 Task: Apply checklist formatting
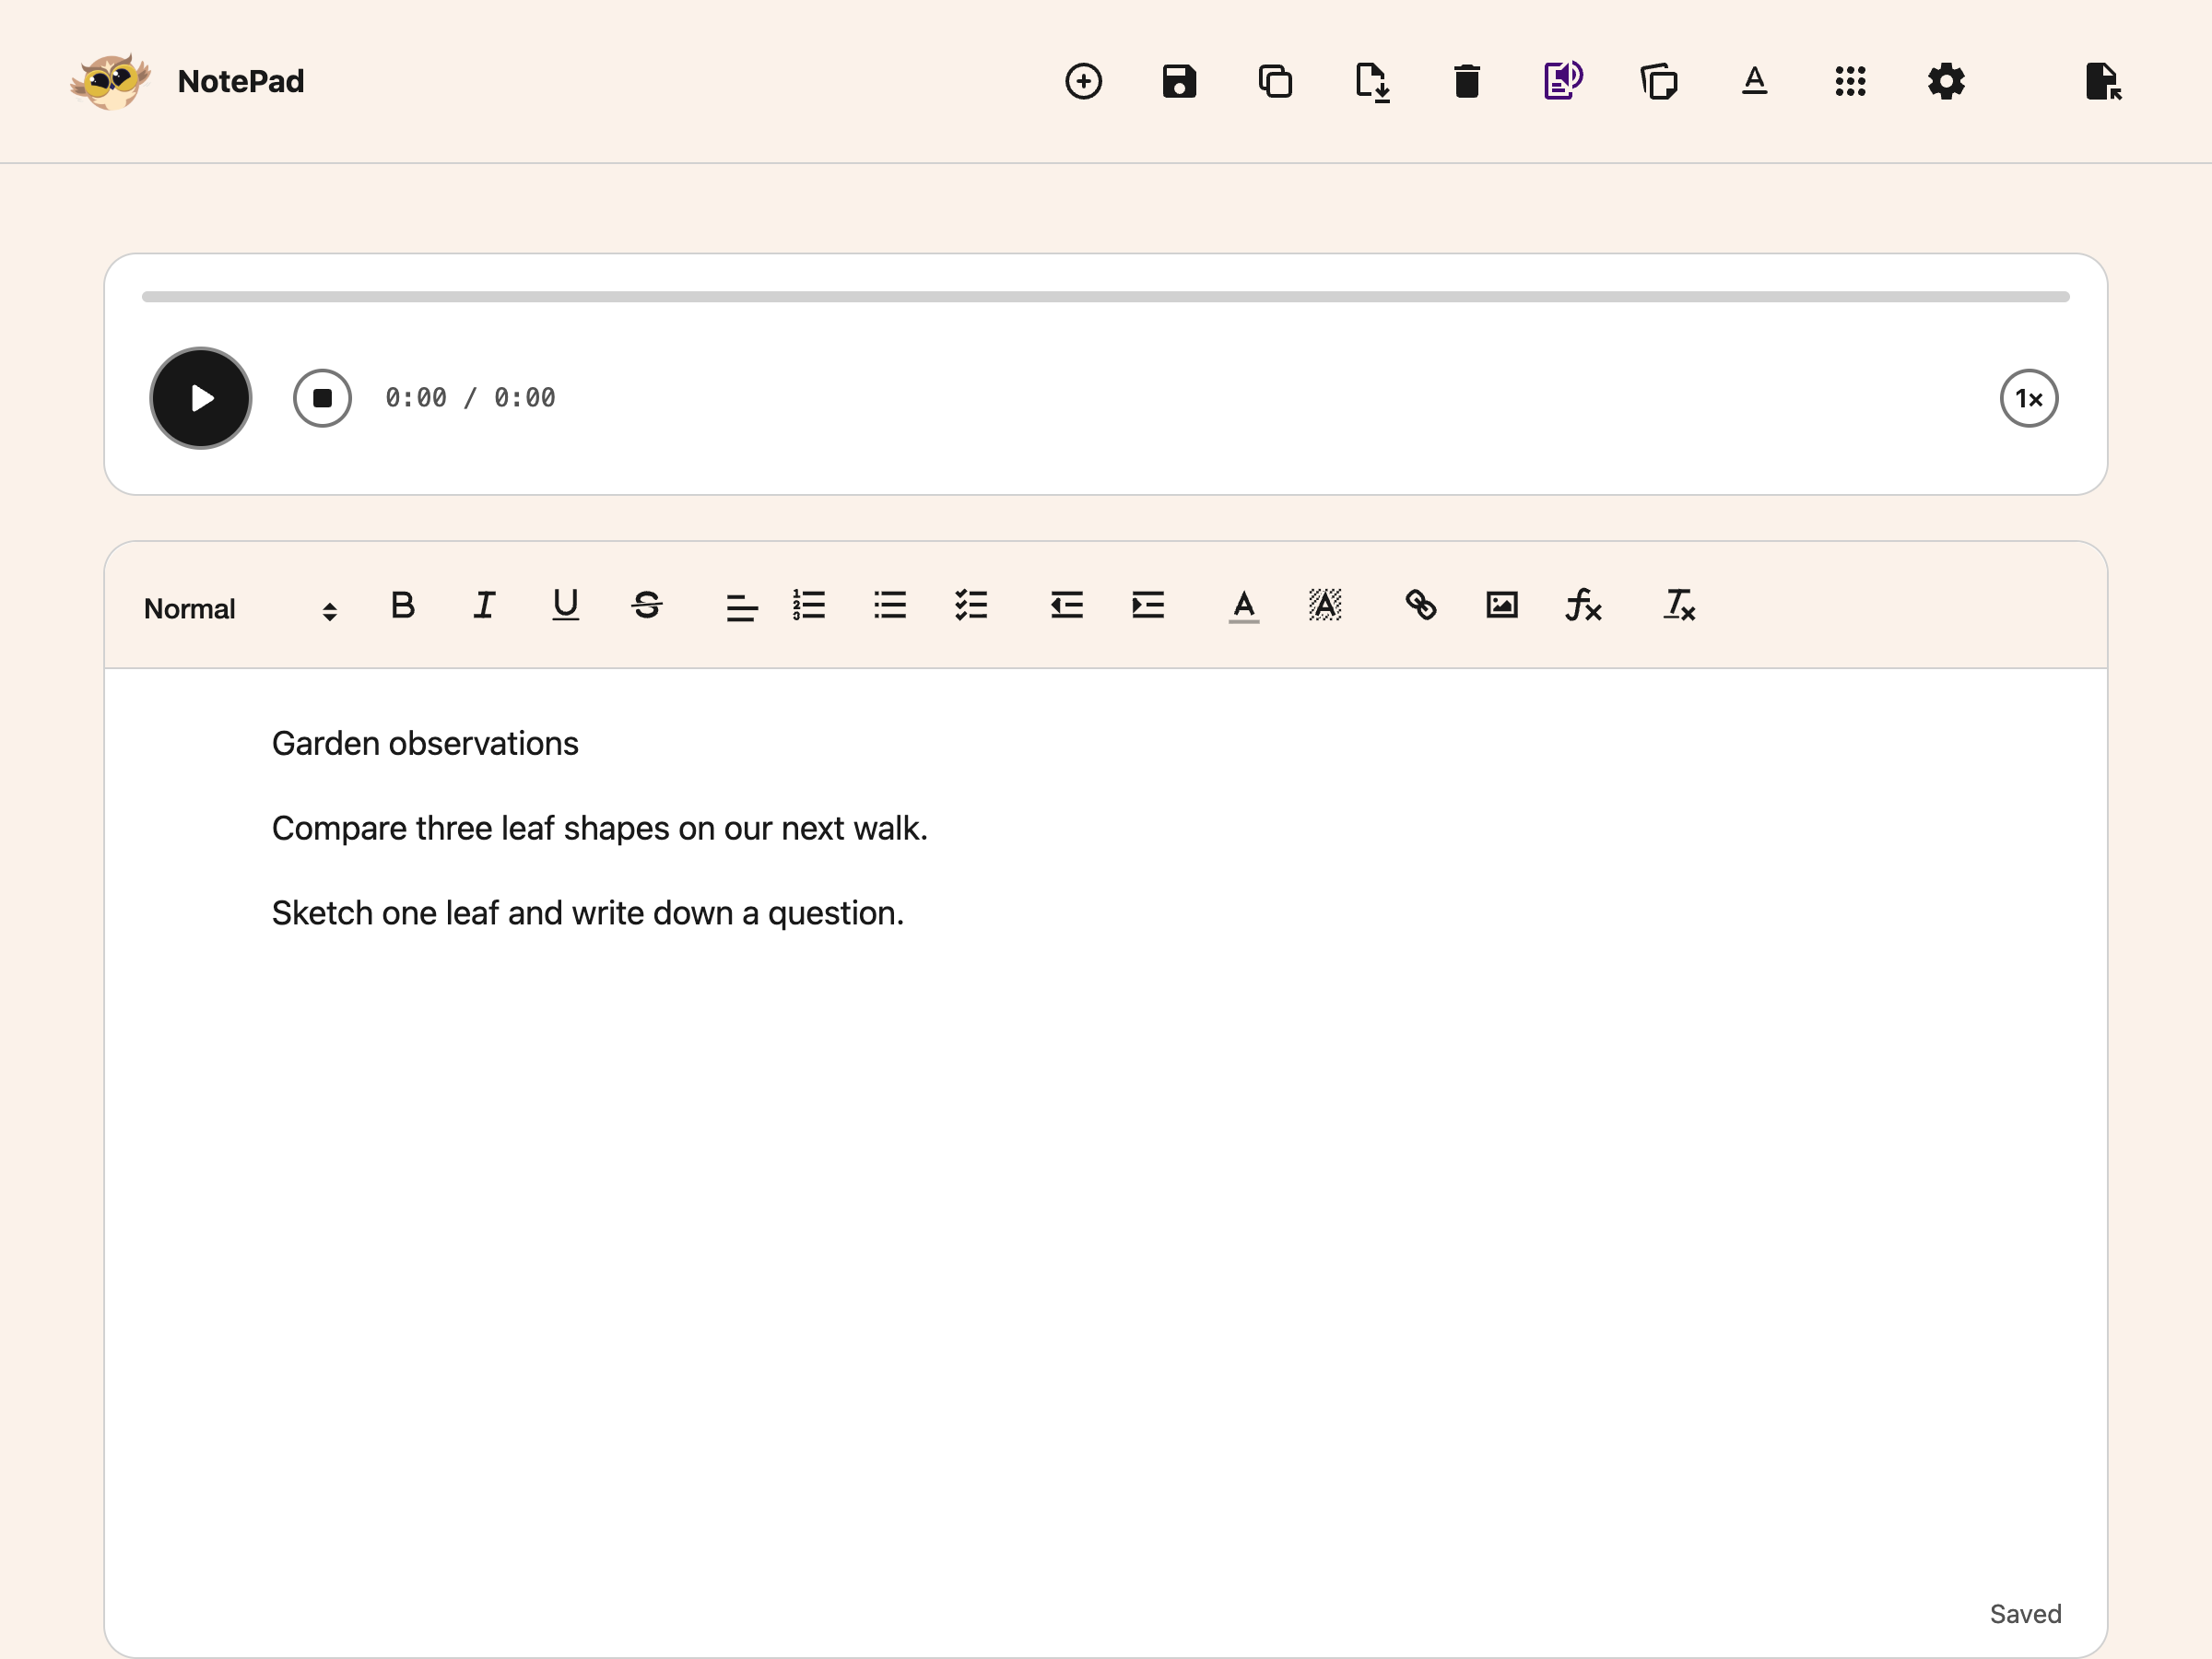[970, 605]
